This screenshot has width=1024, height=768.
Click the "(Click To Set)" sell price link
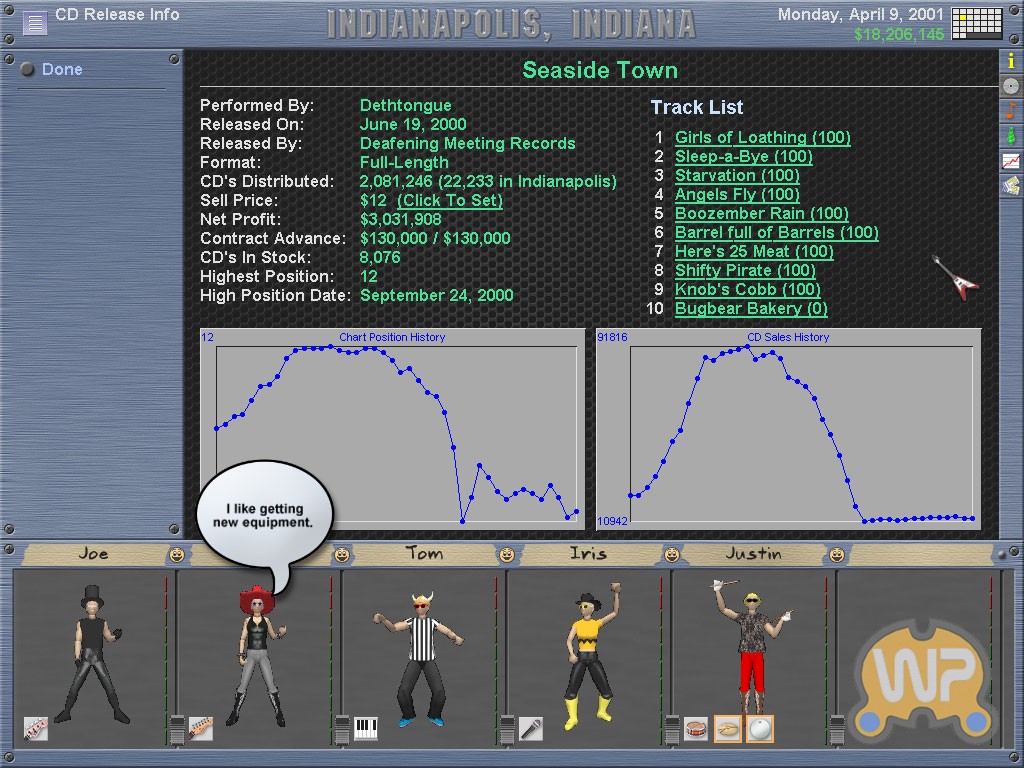(449, 200)
